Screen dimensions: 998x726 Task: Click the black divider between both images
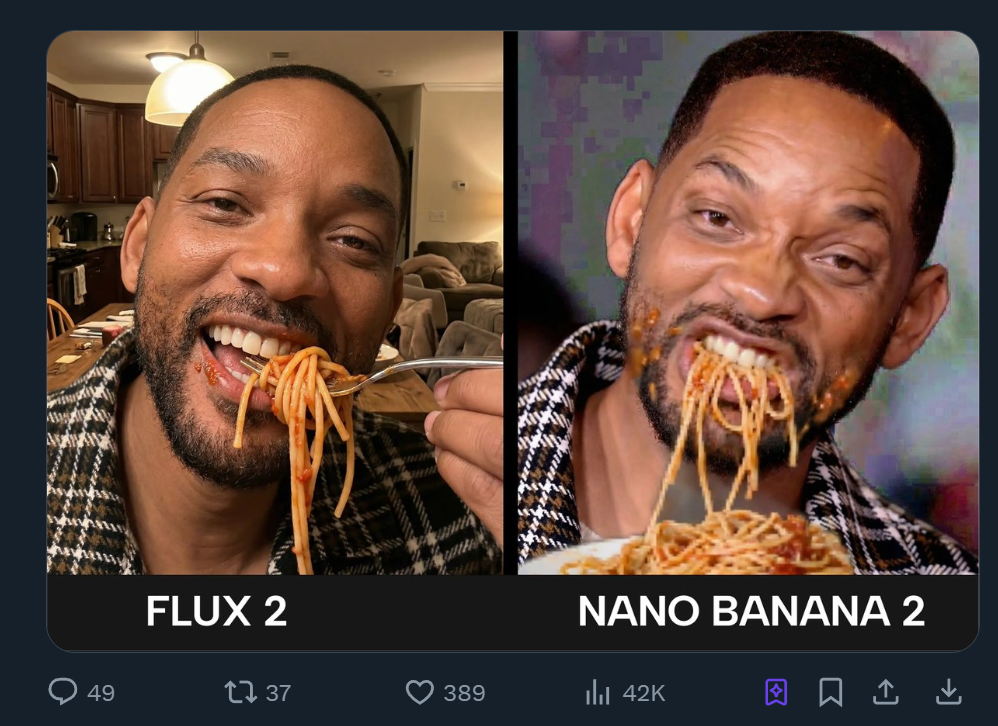(x=510, y=300)
